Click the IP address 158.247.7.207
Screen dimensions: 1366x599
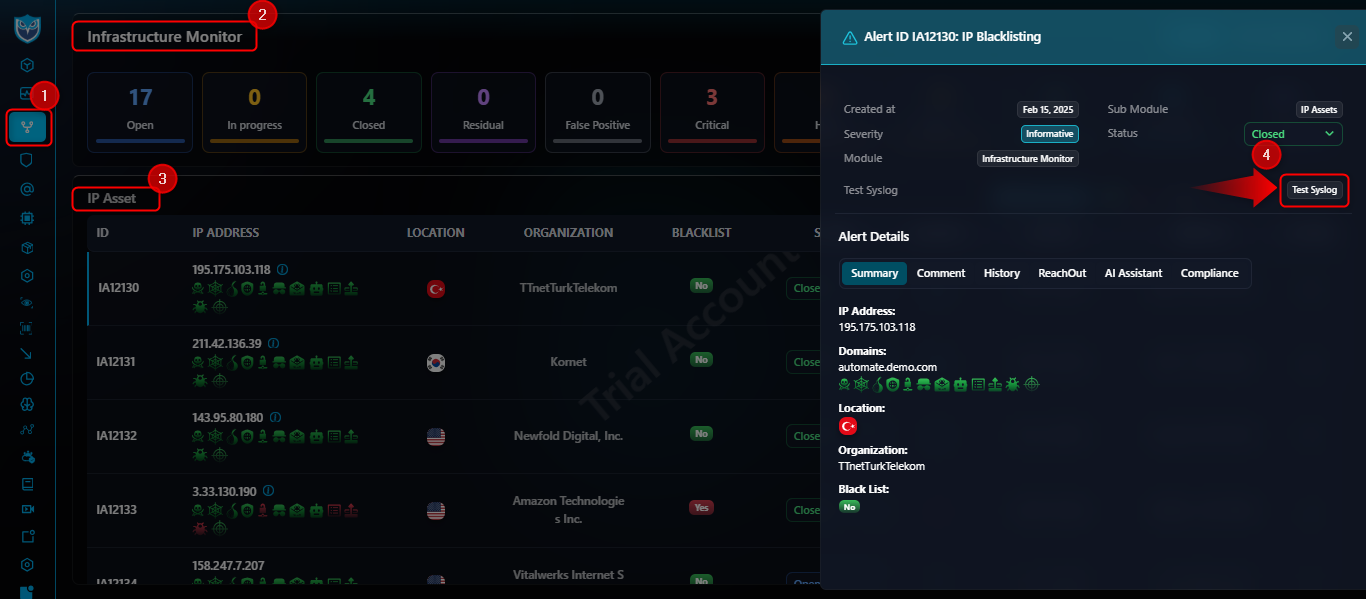228,566
